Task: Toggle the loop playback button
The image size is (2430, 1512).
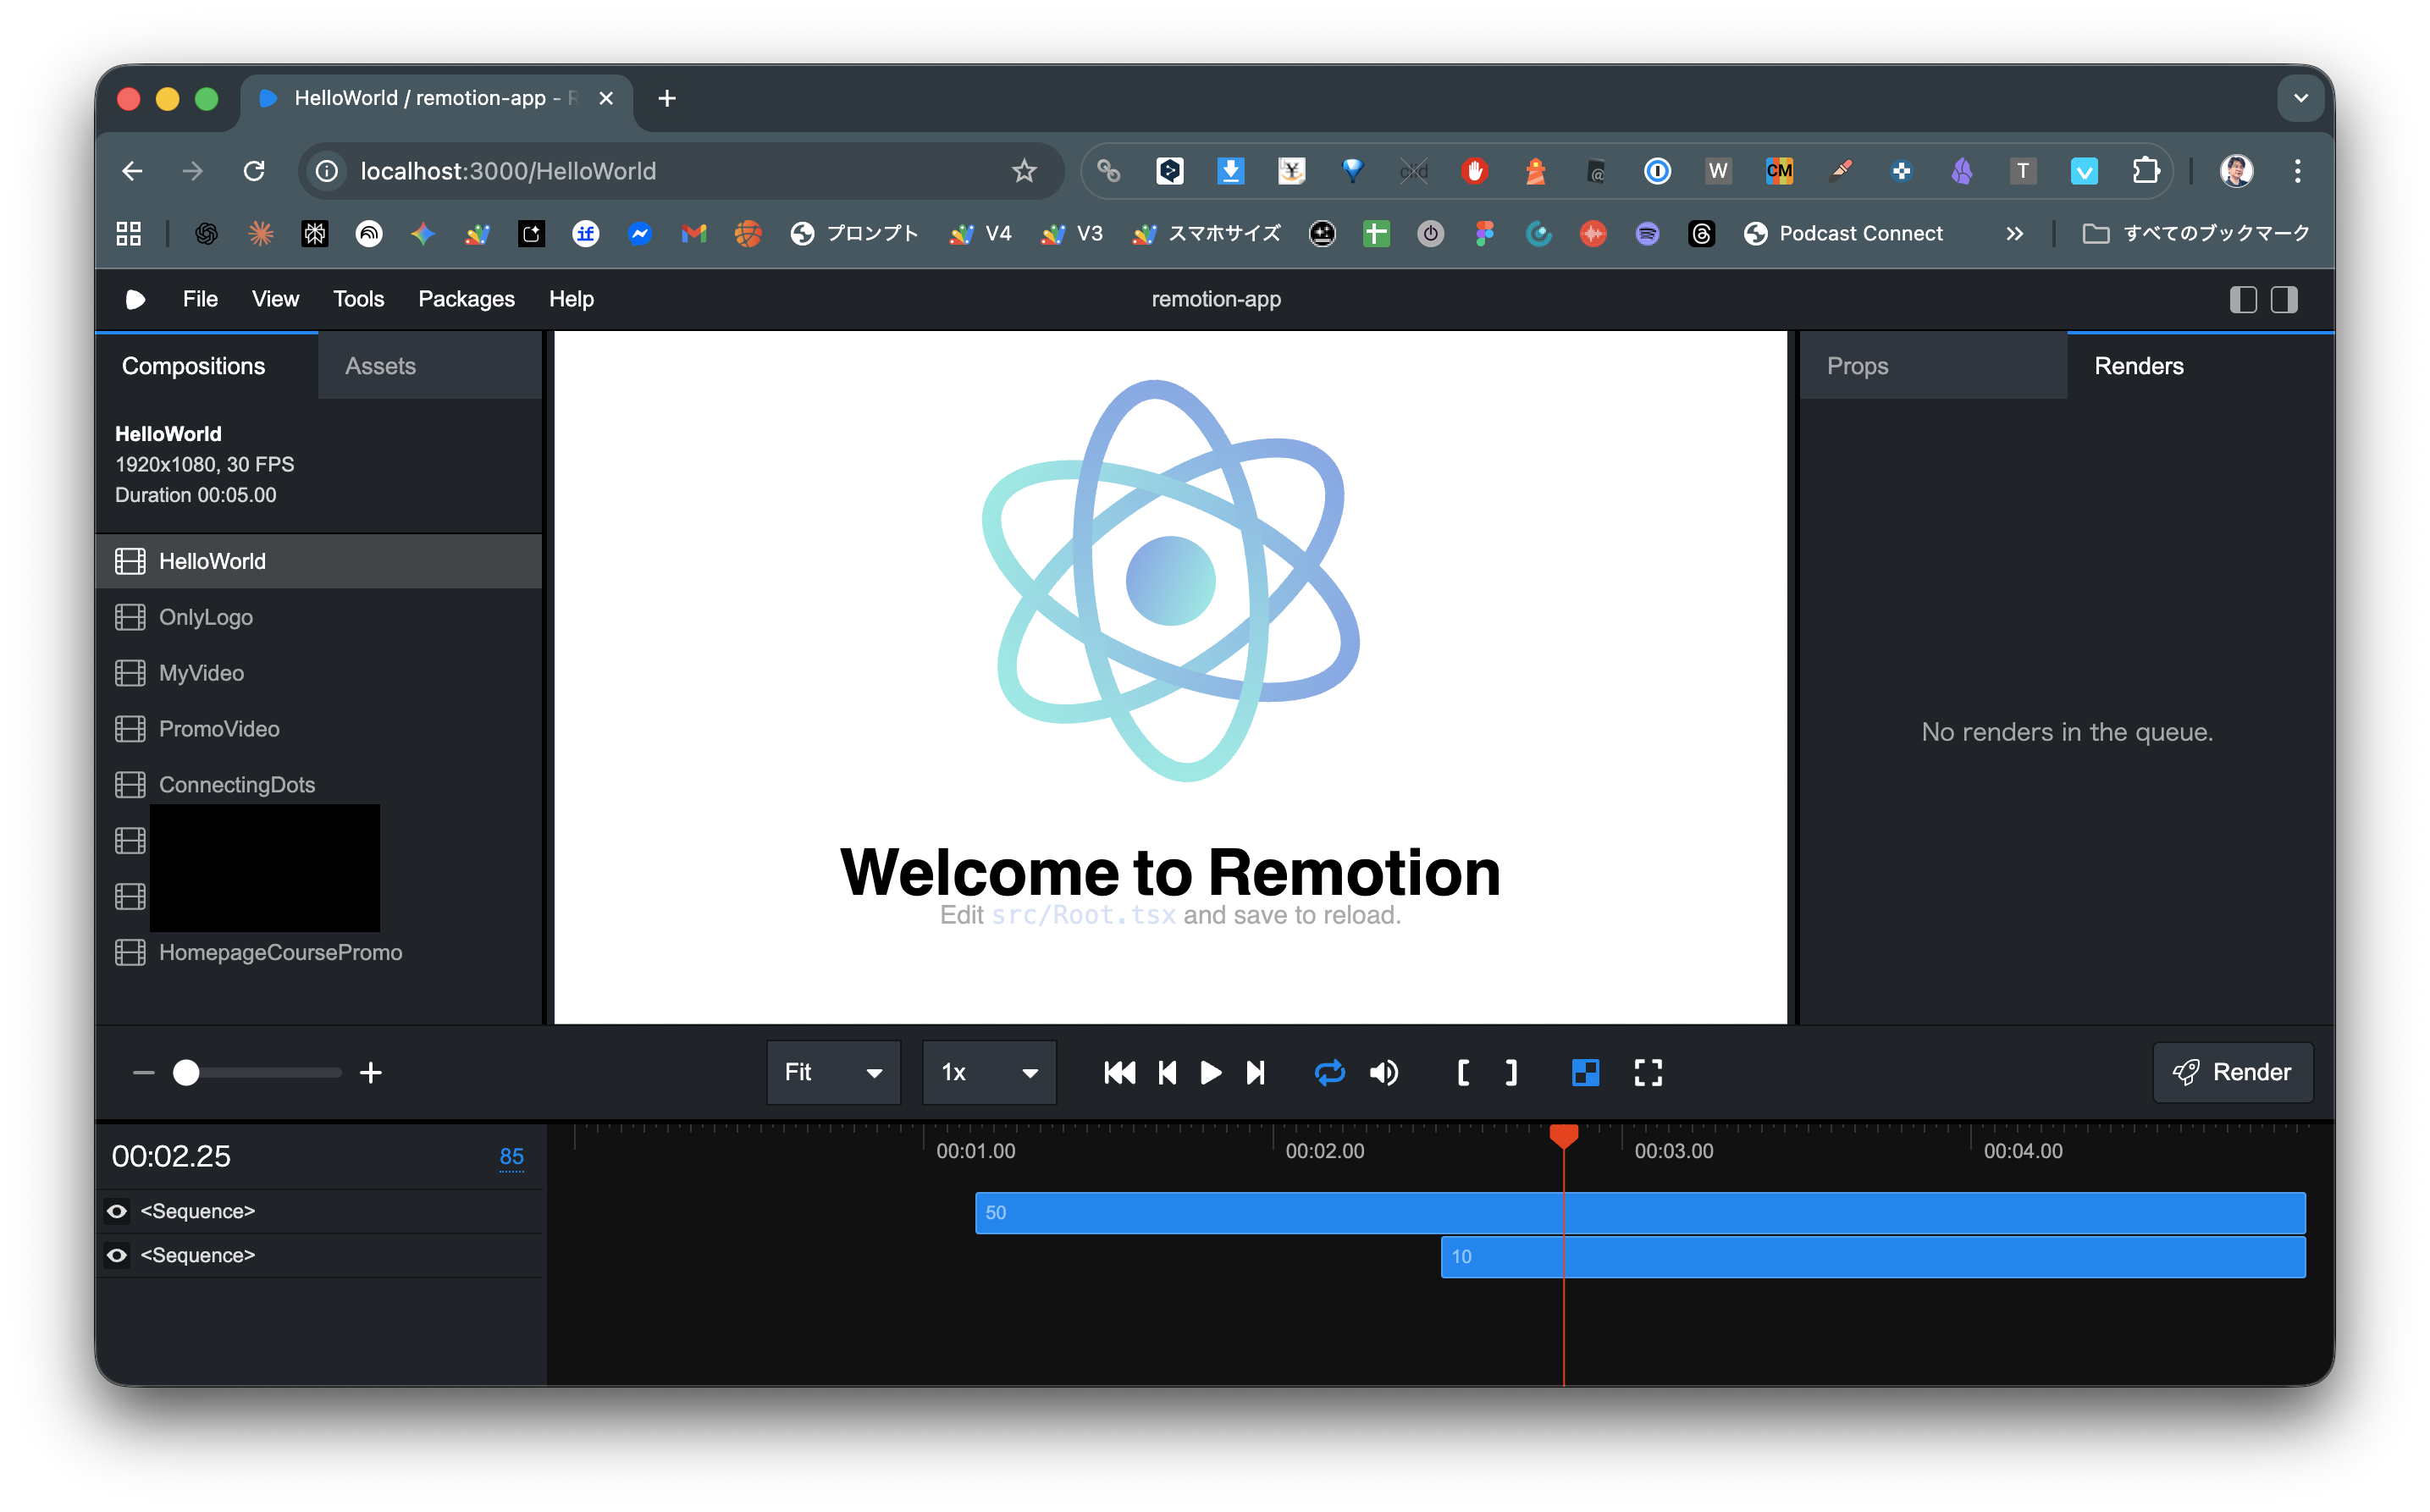Action: coord(1329,1073)
